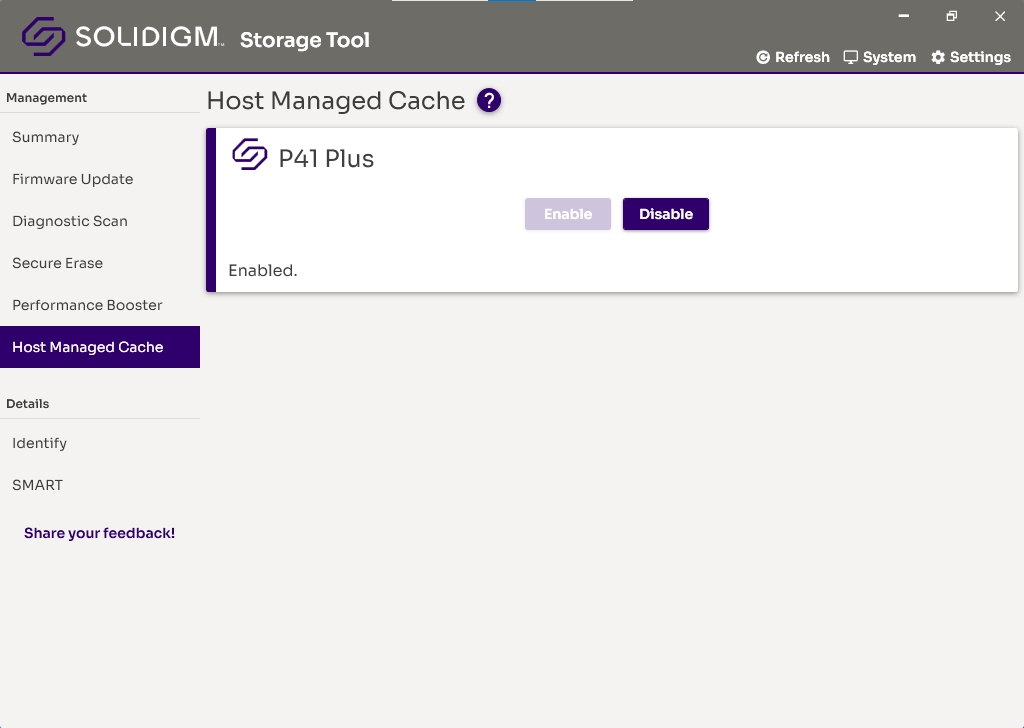Click the Management section heading
The image size is (1024, 728).
(x=46, y=98)
